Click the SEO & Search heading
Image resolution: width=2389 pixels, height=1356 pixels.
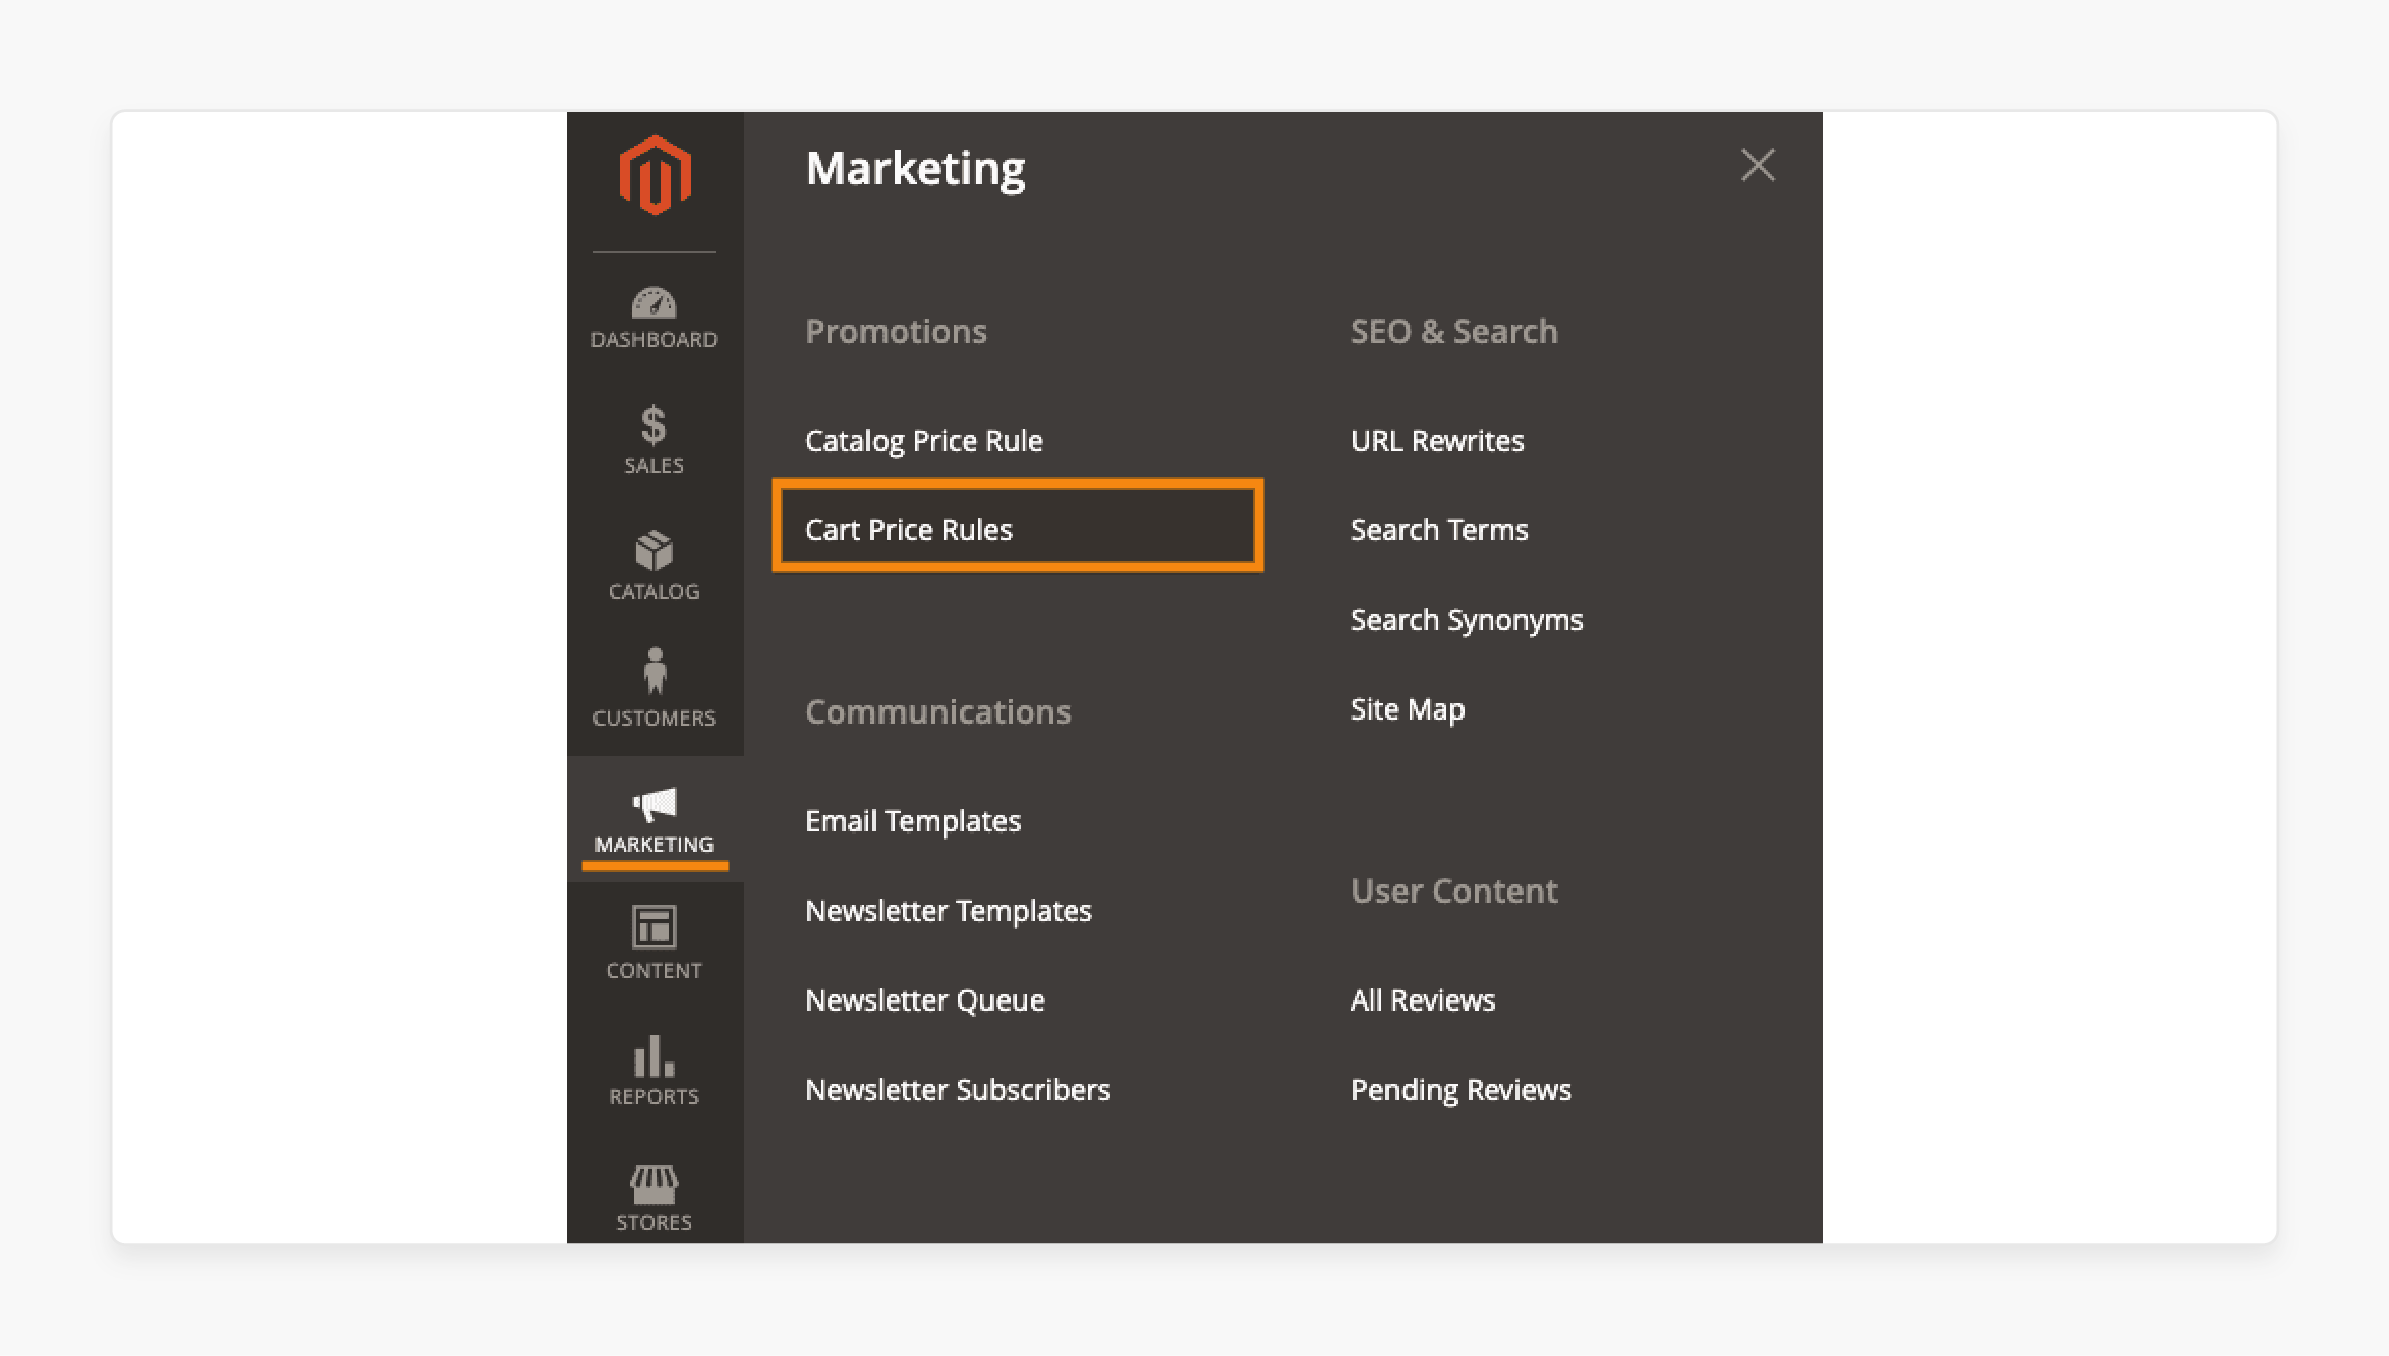coord(1453,331)
